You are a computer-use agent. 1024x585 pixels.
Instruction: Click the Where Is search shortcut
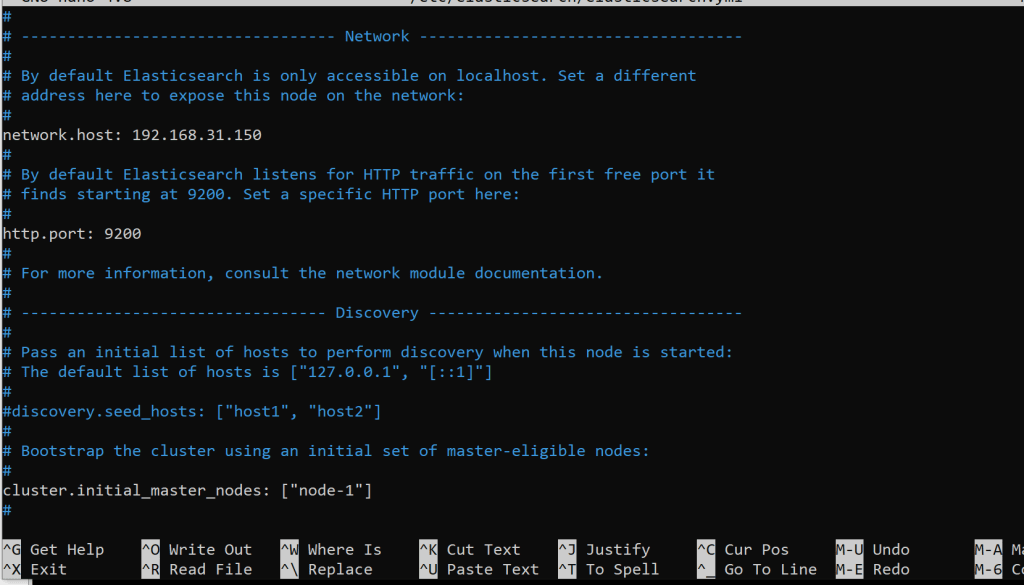(344, 549)
